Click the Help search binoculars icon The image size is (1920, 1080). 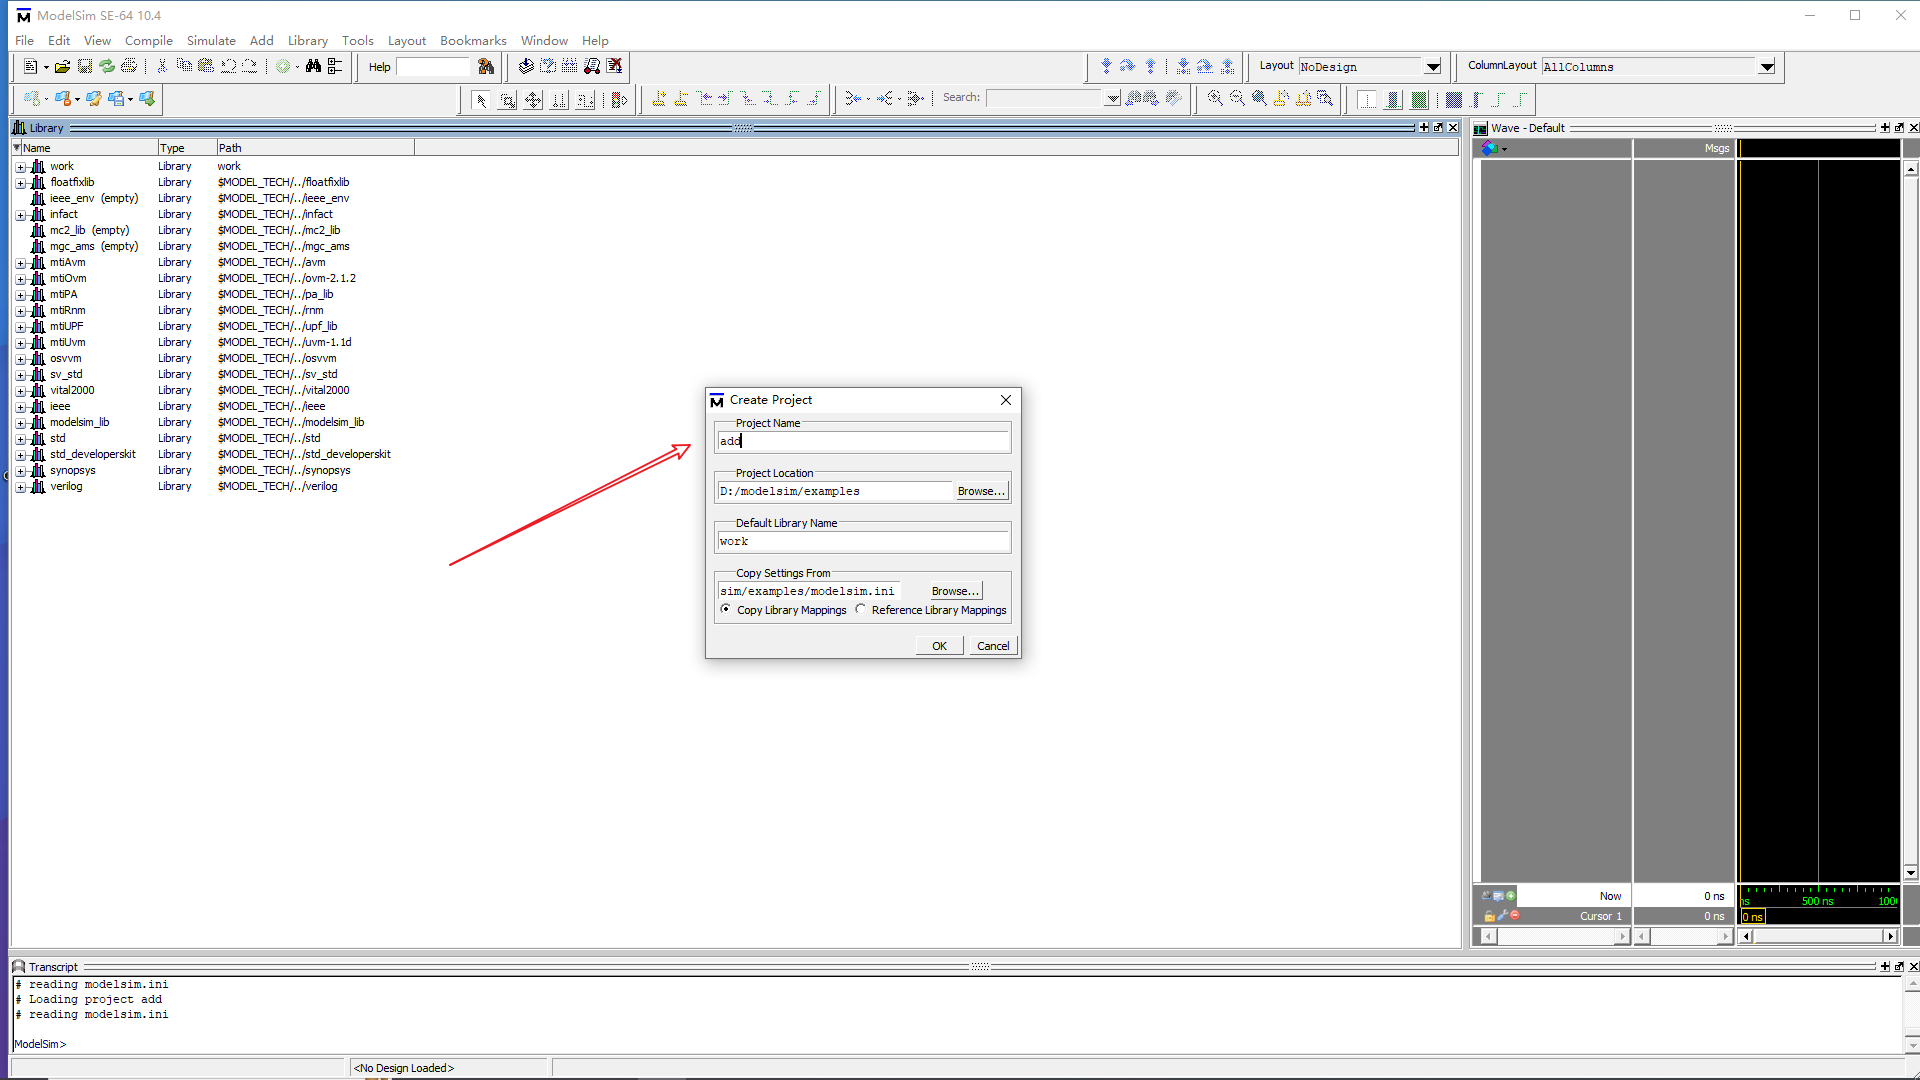[486, 67]
